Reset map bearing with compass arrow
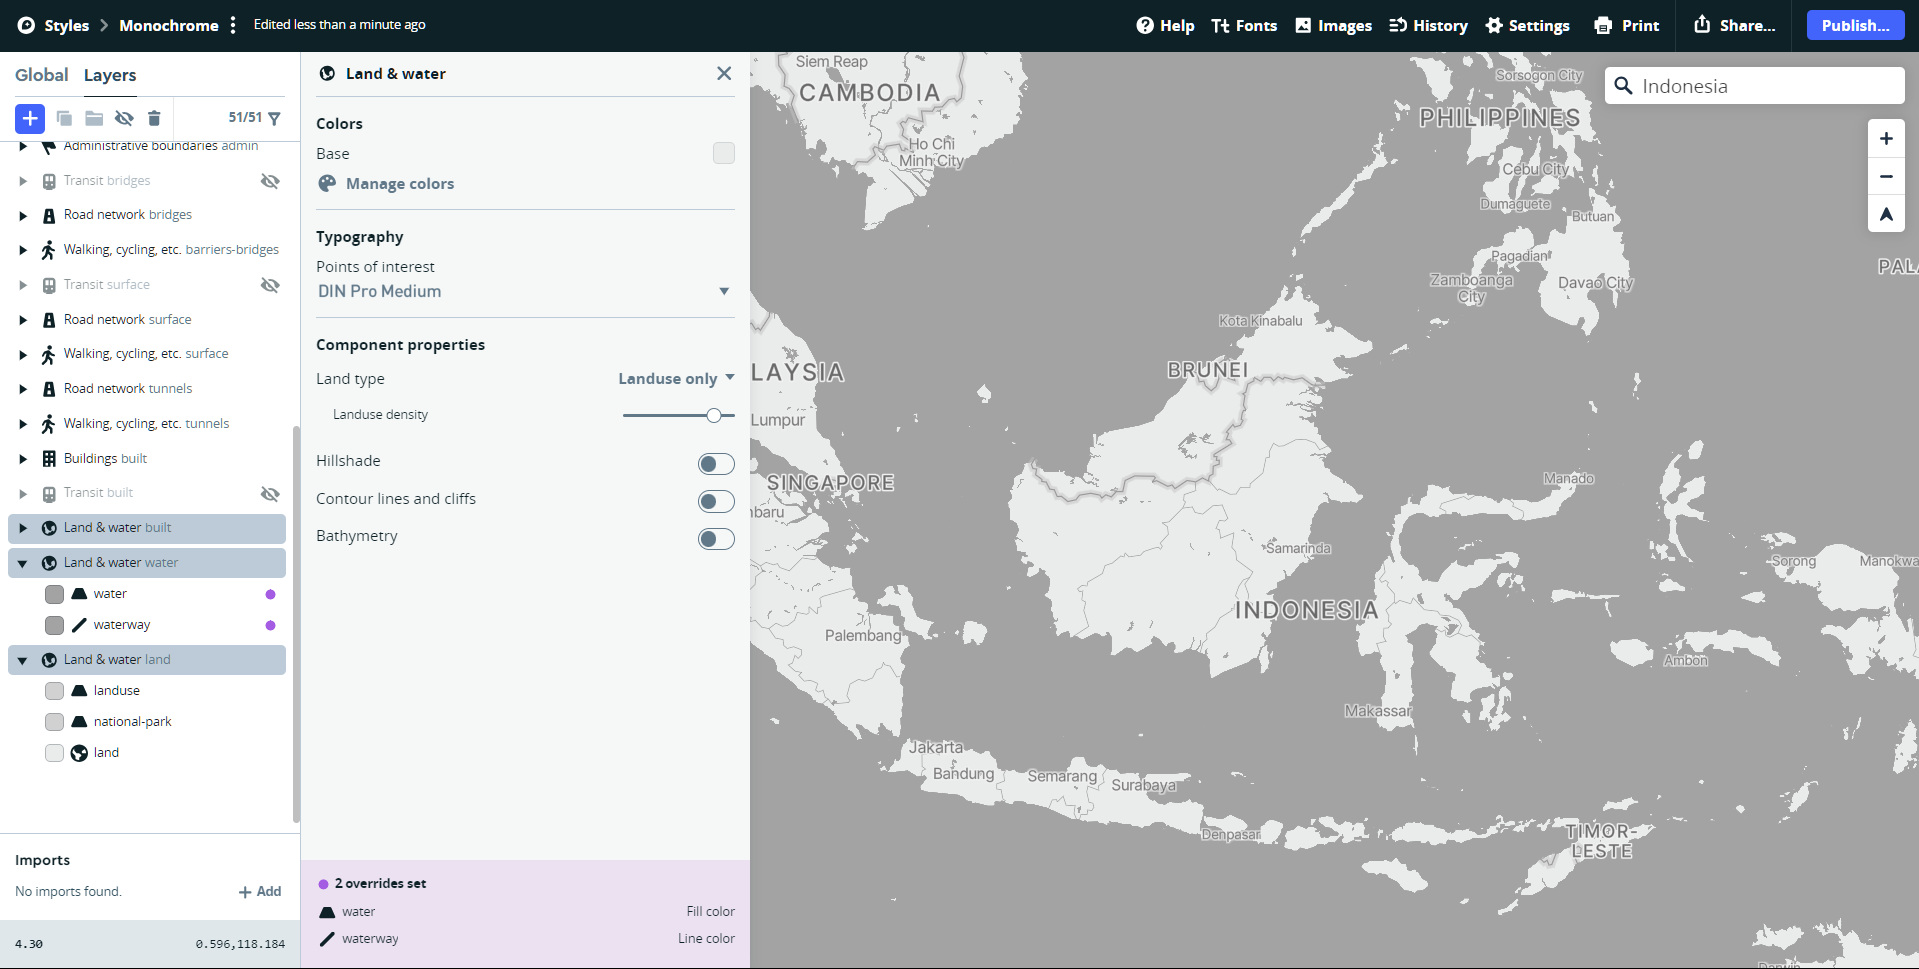Image resolution: width=1919 pixels, height=969 pixels. pos(1885,214)
